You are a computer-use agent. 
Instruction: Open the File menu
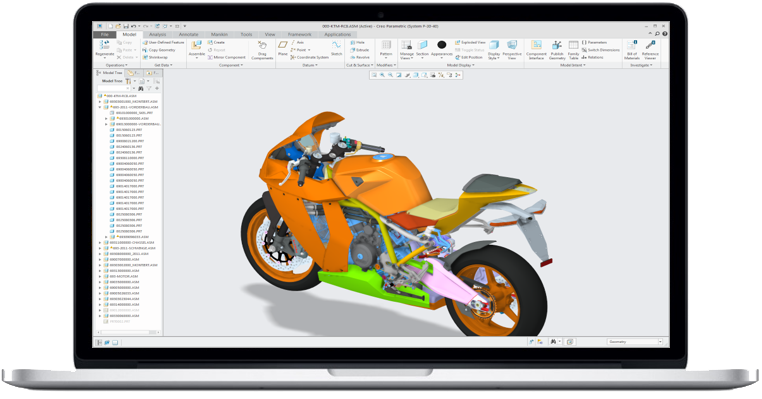coord(104,35)
